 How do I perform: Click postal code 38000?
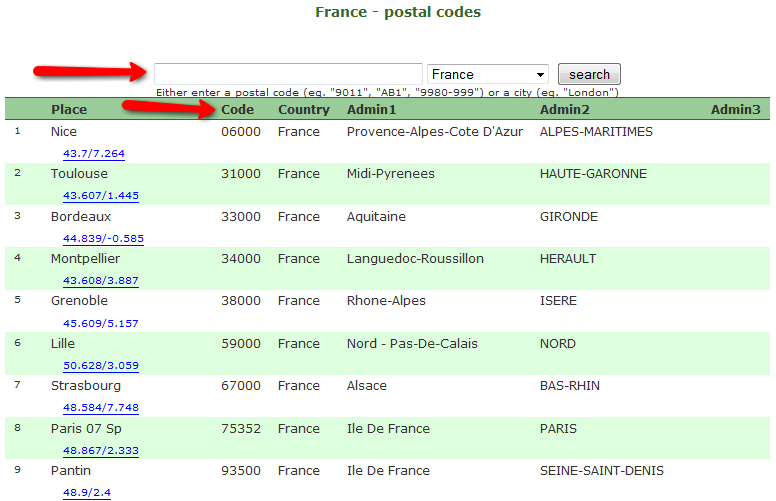241,301
